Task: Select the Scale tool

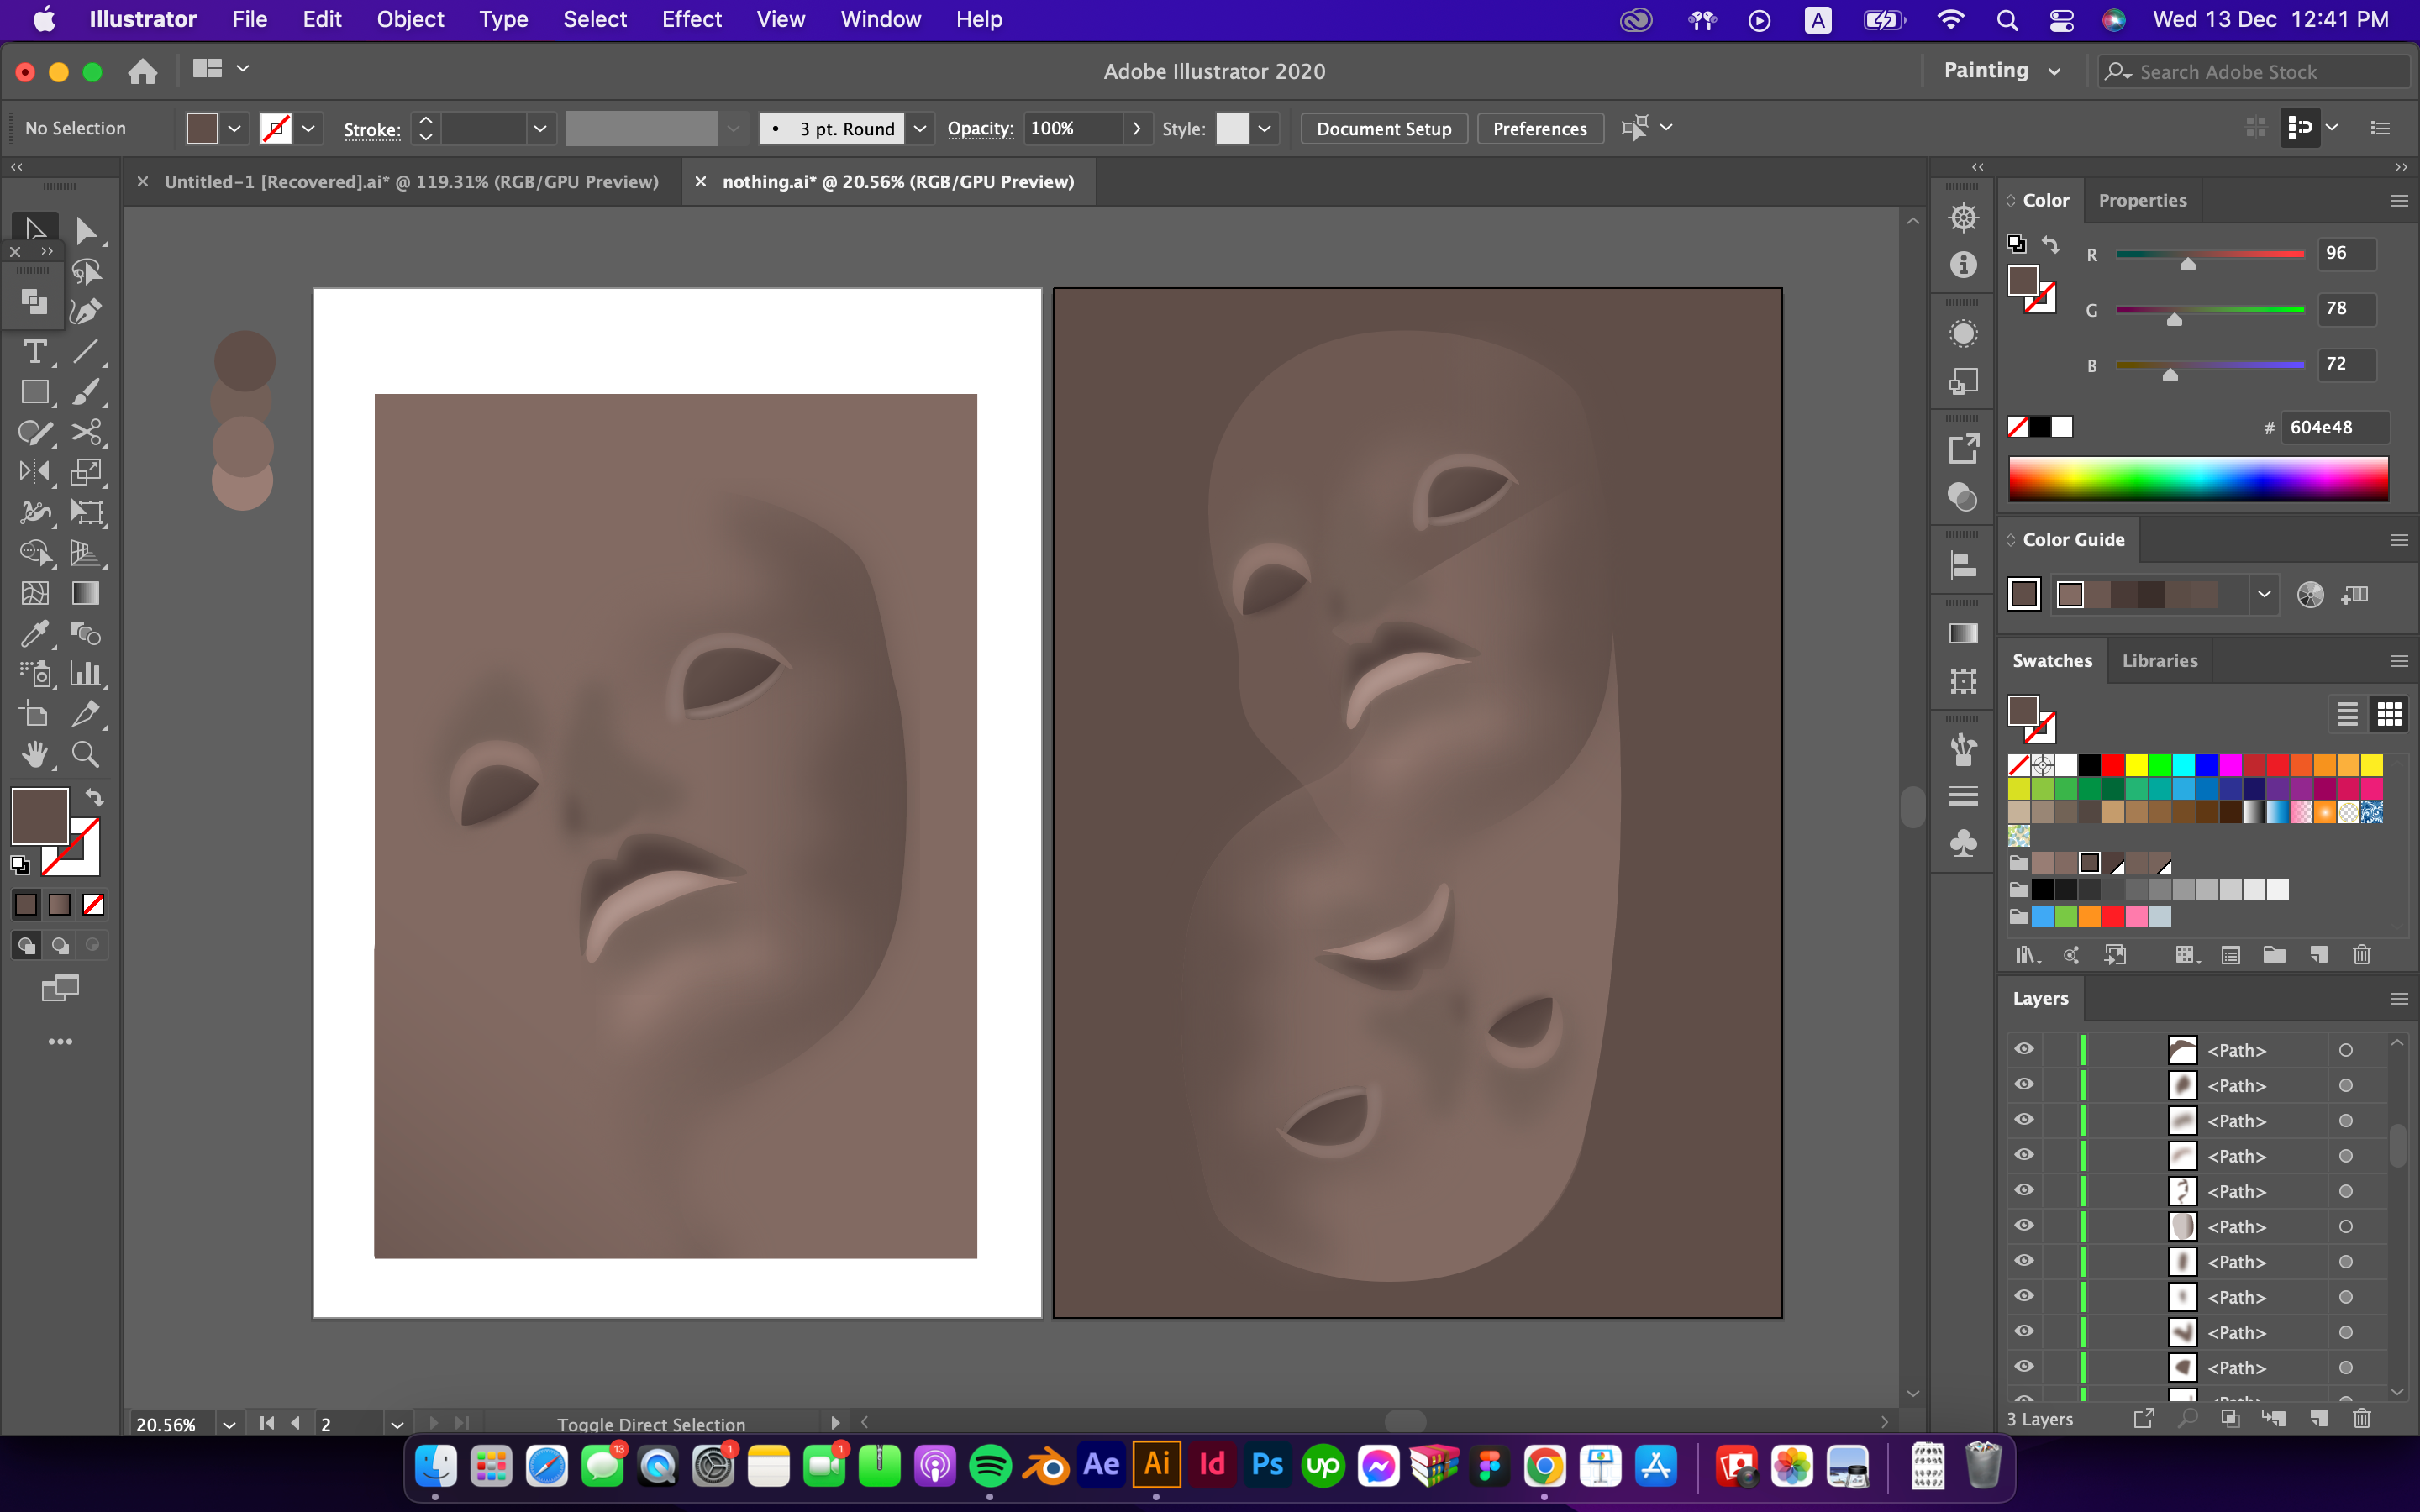Action: [86, 472]
